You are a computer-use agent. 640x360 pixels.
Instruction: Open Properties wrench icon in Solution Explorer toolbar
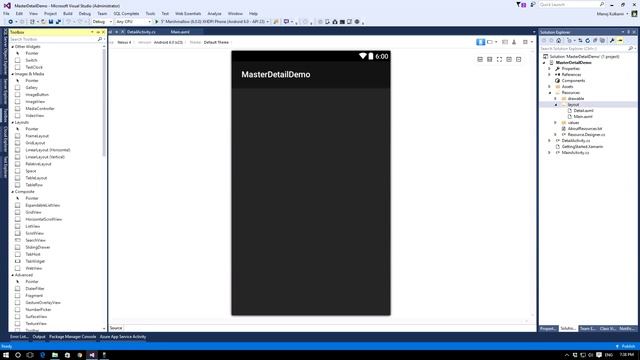pyautogui.click(x=612, y=40)
